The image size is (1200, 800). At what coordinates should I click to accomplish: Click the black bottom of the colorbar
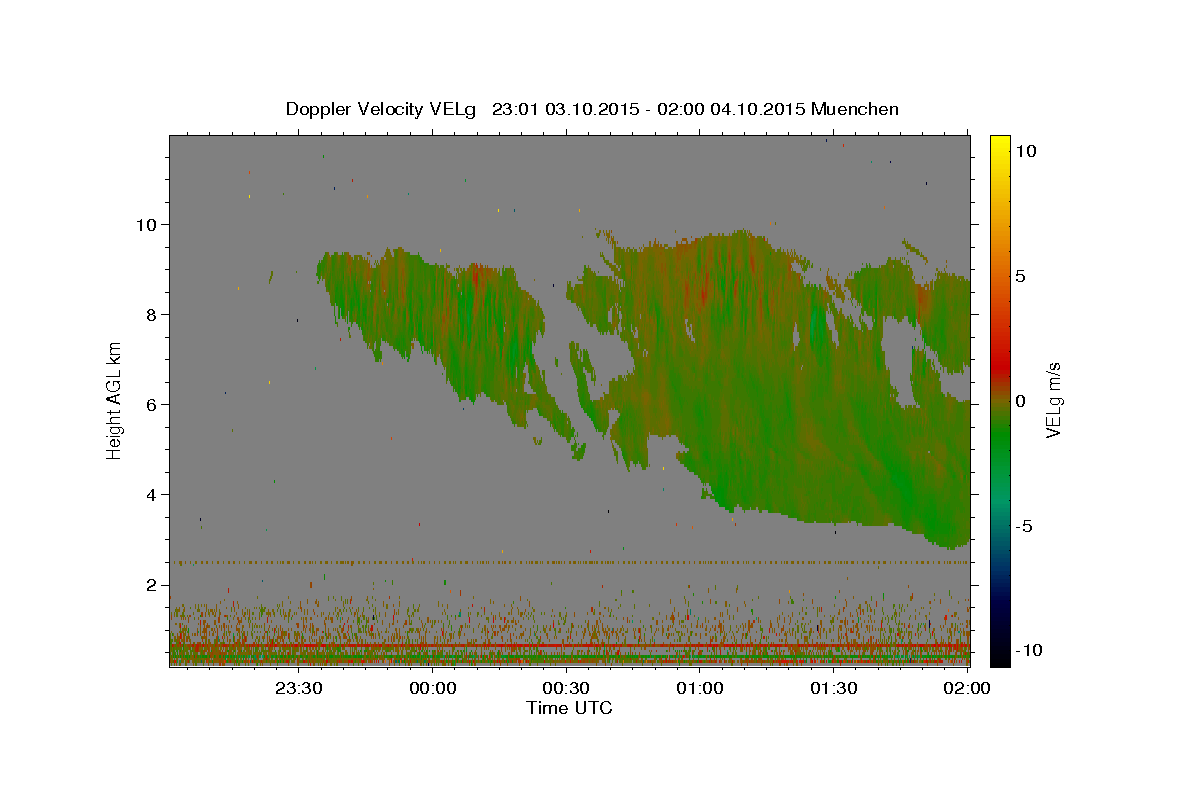[x=999, y=655]
